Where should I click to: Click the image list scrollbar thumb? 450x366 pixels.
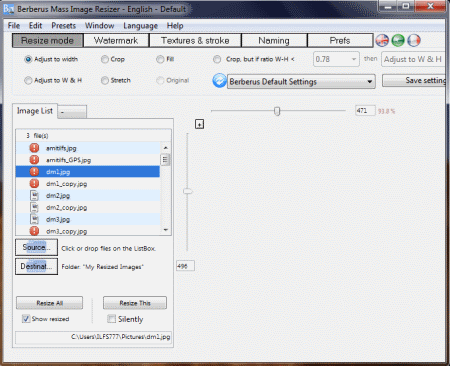click(x=165, y=160)
